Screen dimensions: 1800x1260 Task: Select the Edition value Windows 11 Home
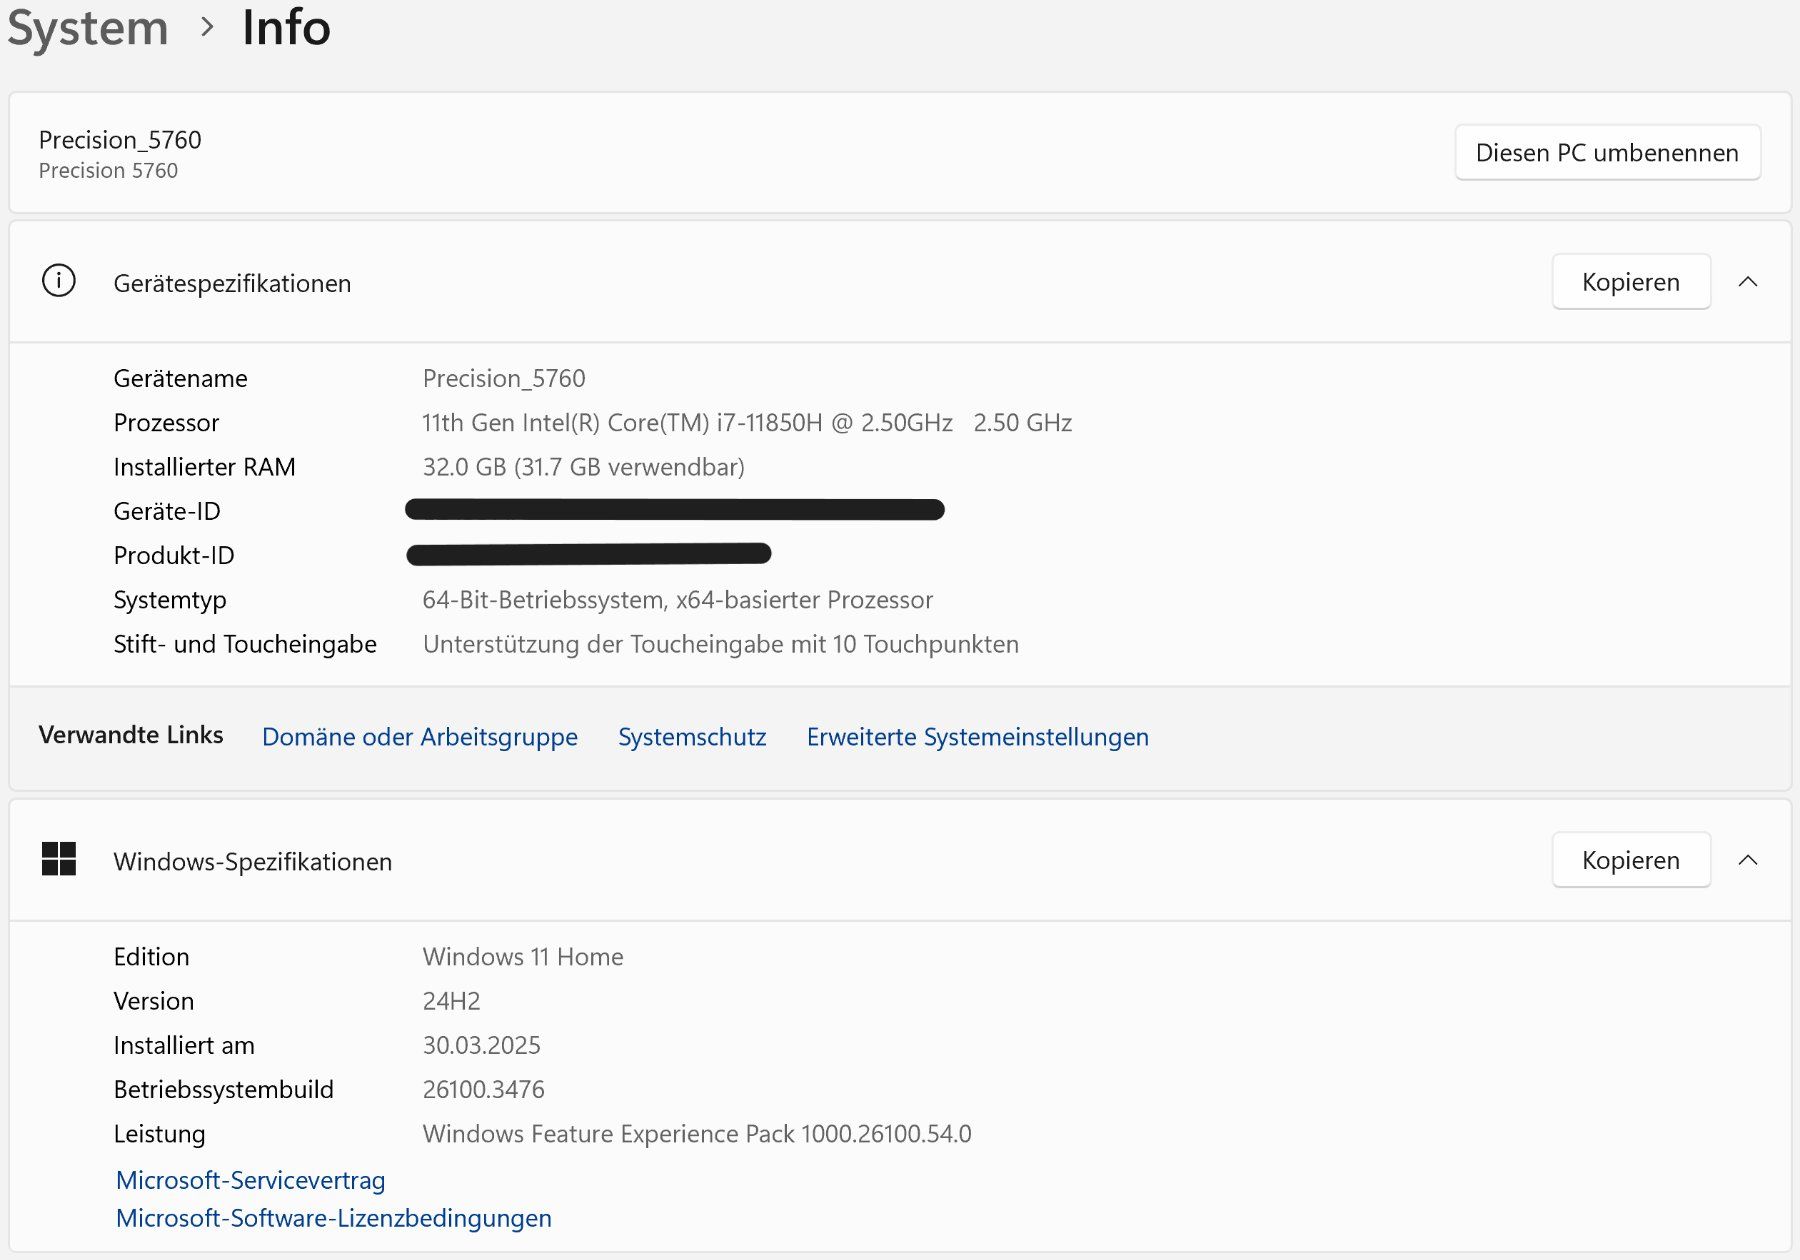pyautogui.click(x=523, y=957)
